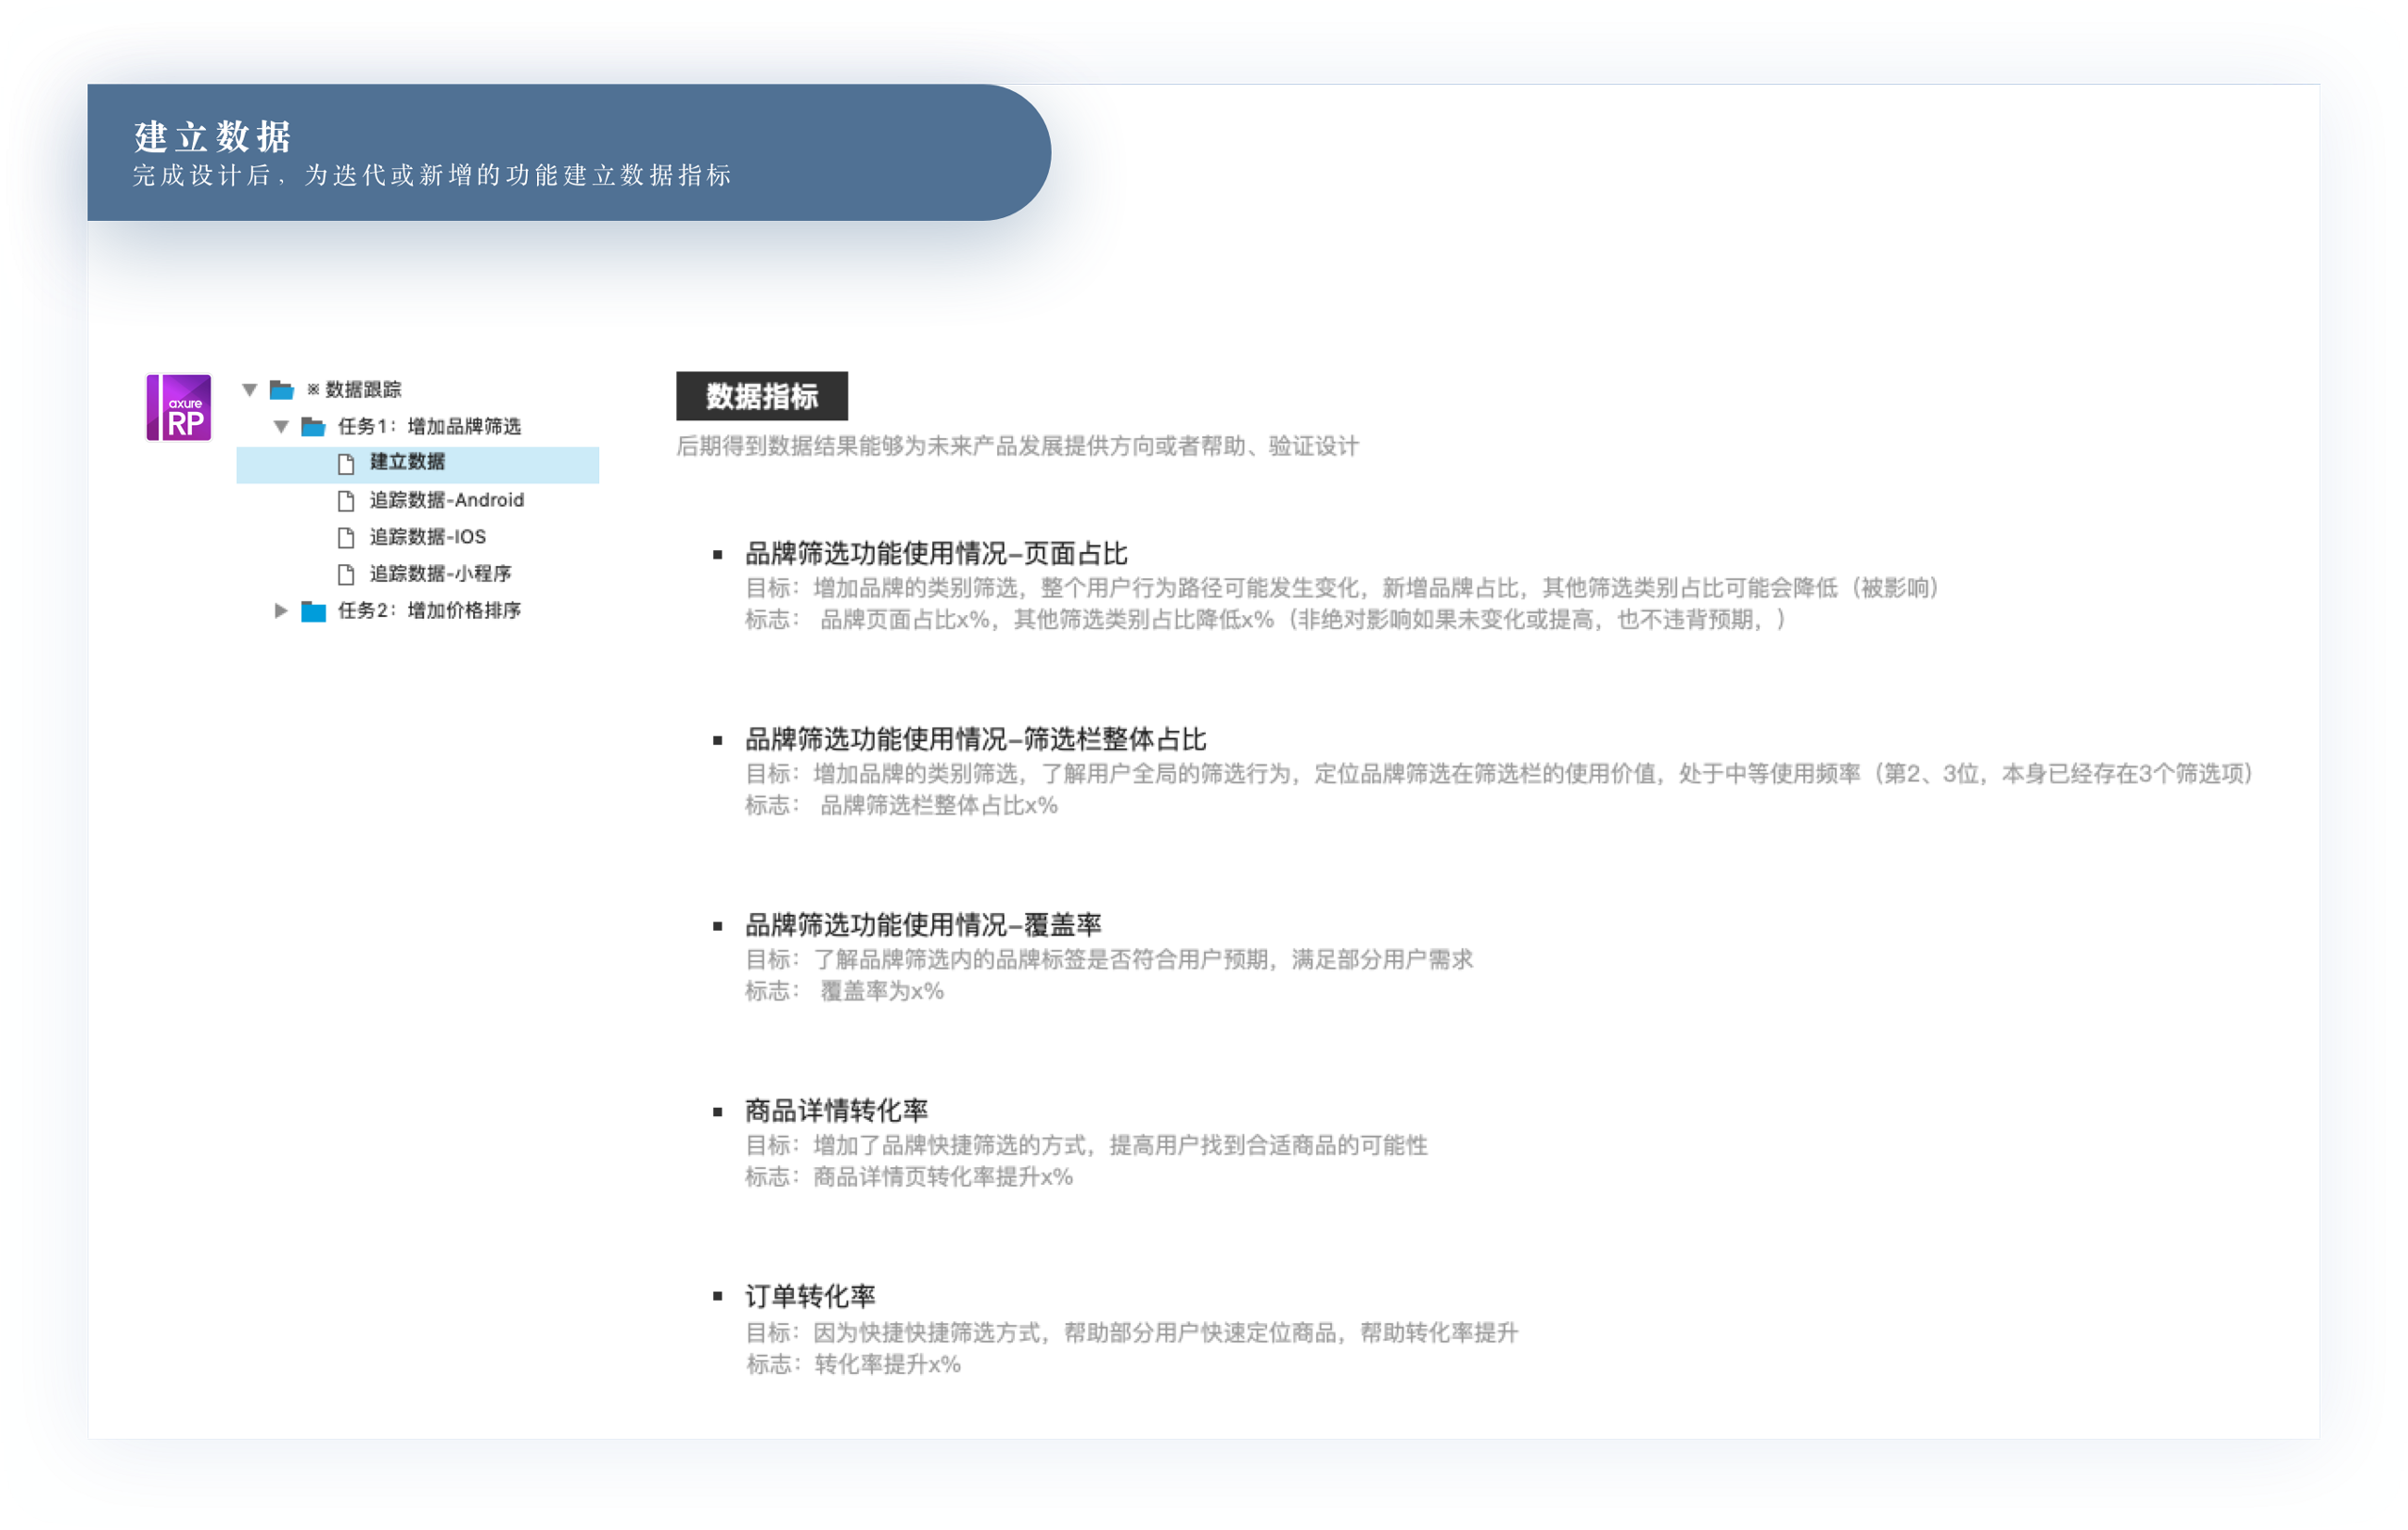The width and height of the screenshot is (2408, 1530).
Task: Click the 商品详情转化率 heading
Action: pyautogui.click(x=836, y=1111)
